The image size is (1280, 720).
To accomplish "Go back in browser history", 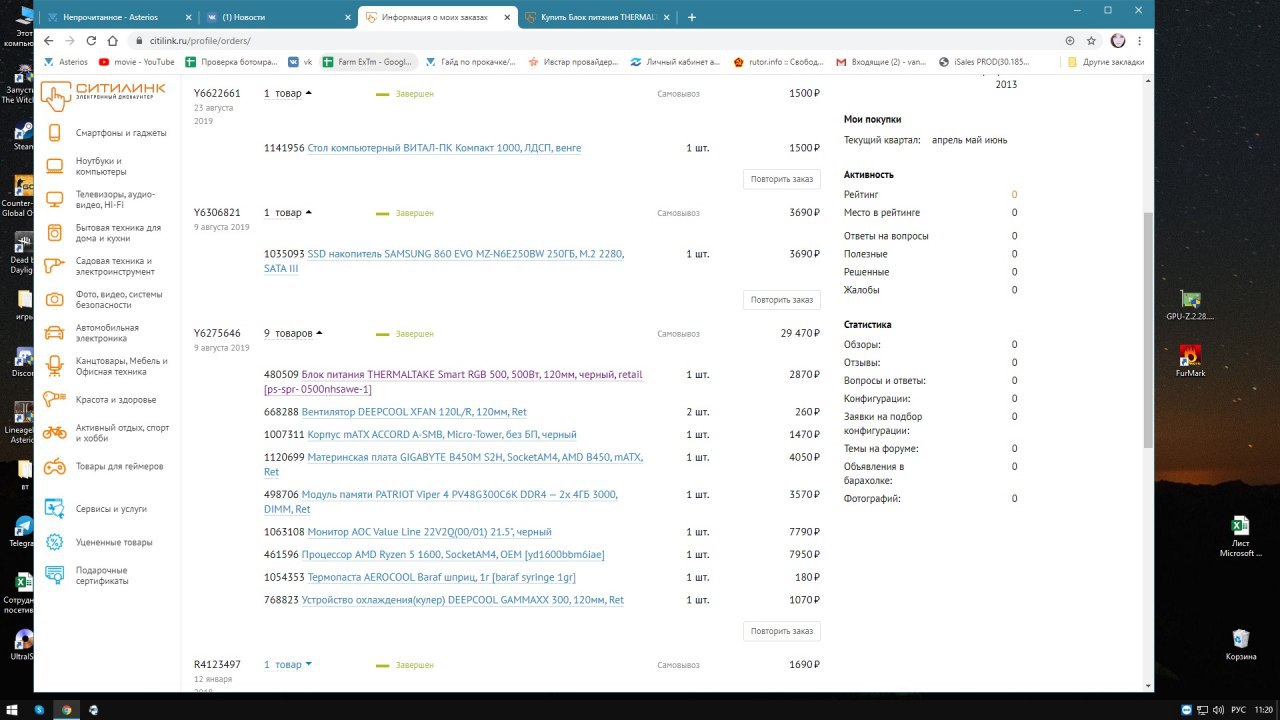I will (47, 41).
